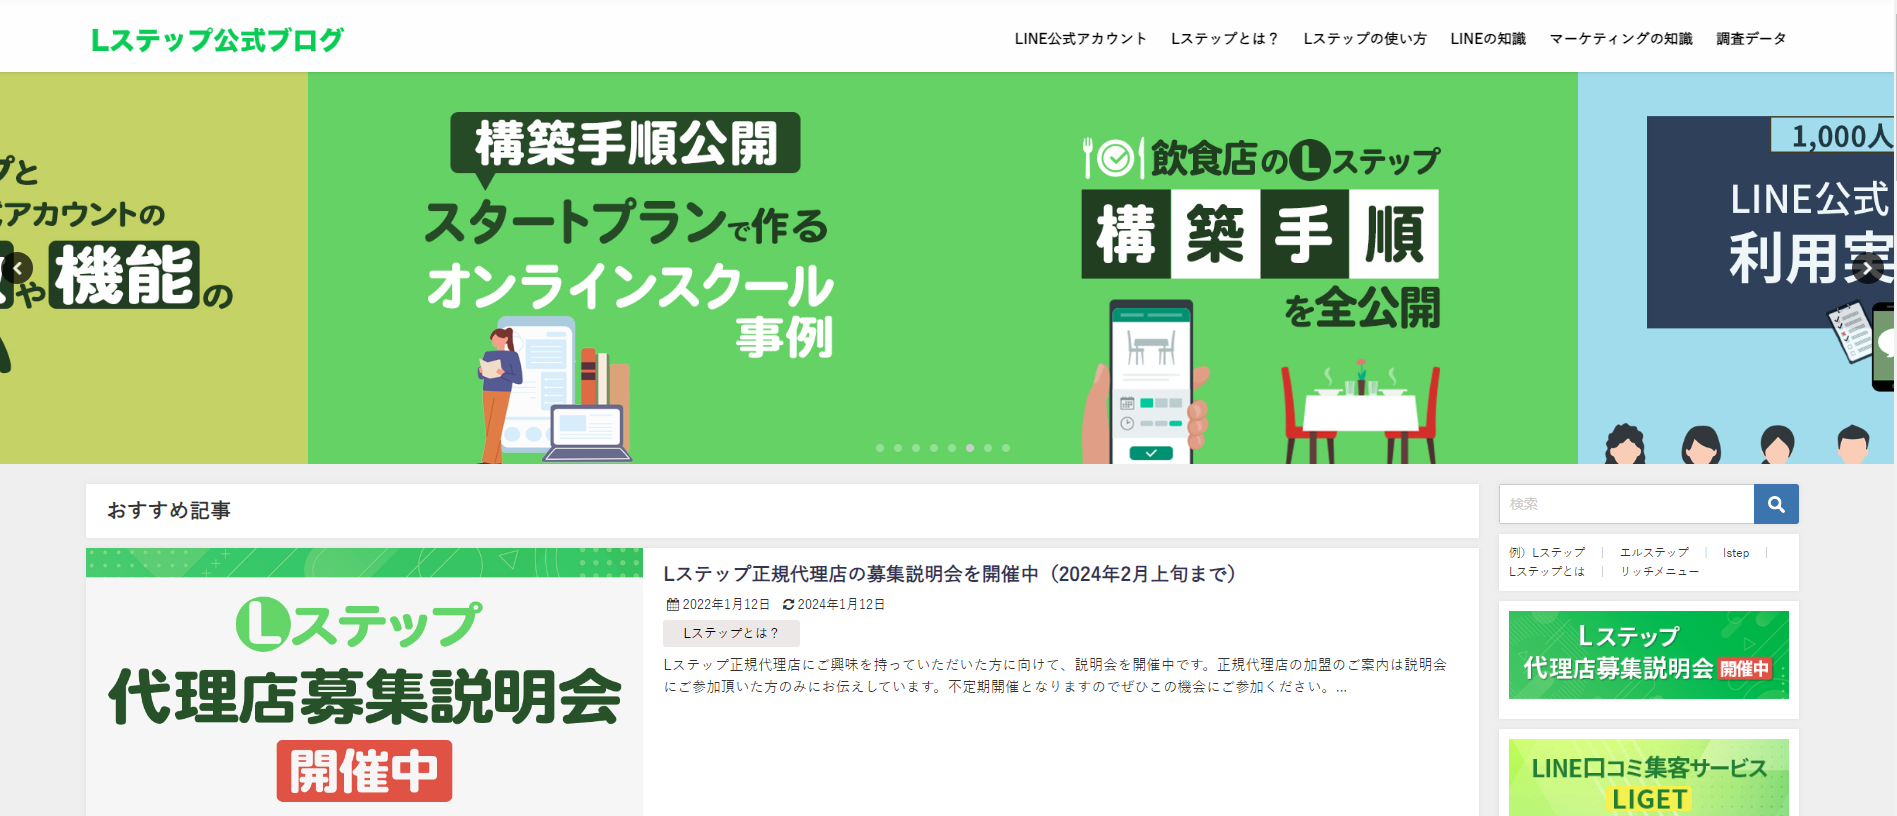
Task: Click the おすすめ記事 heading
Action: [169, 510]
